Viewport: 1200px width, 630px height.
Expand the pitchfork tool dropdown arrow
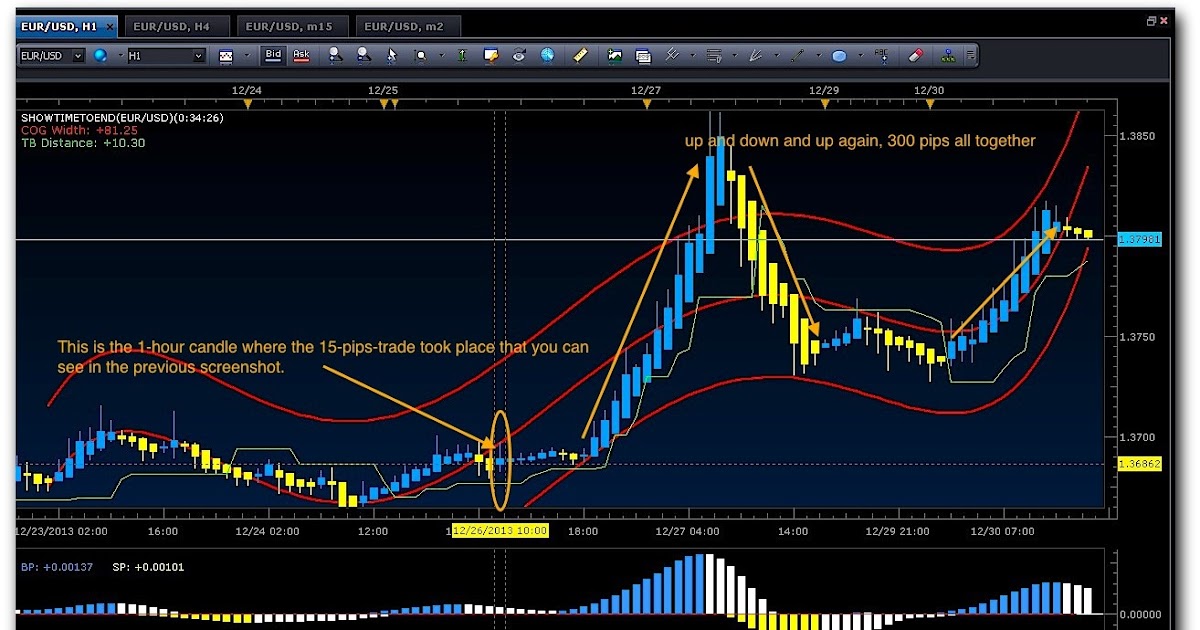693,56
